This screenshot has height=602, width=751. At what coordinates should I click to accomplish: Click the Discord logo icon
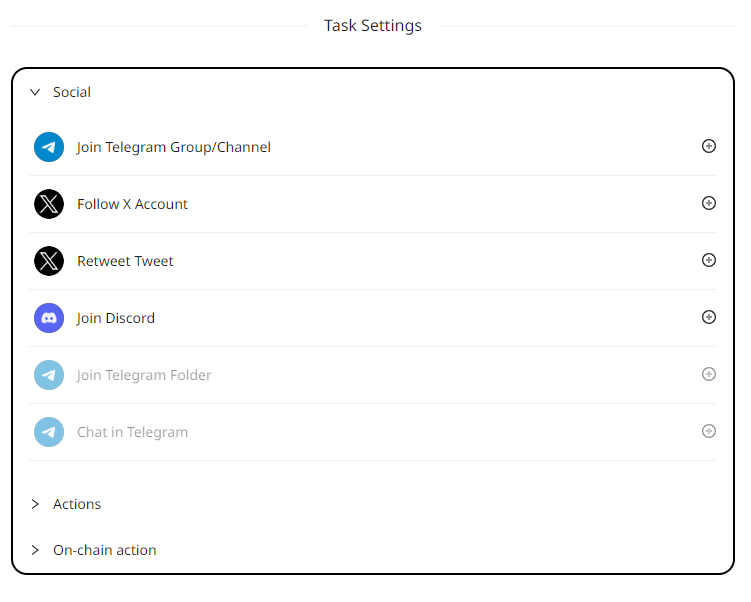coord(49,318)
